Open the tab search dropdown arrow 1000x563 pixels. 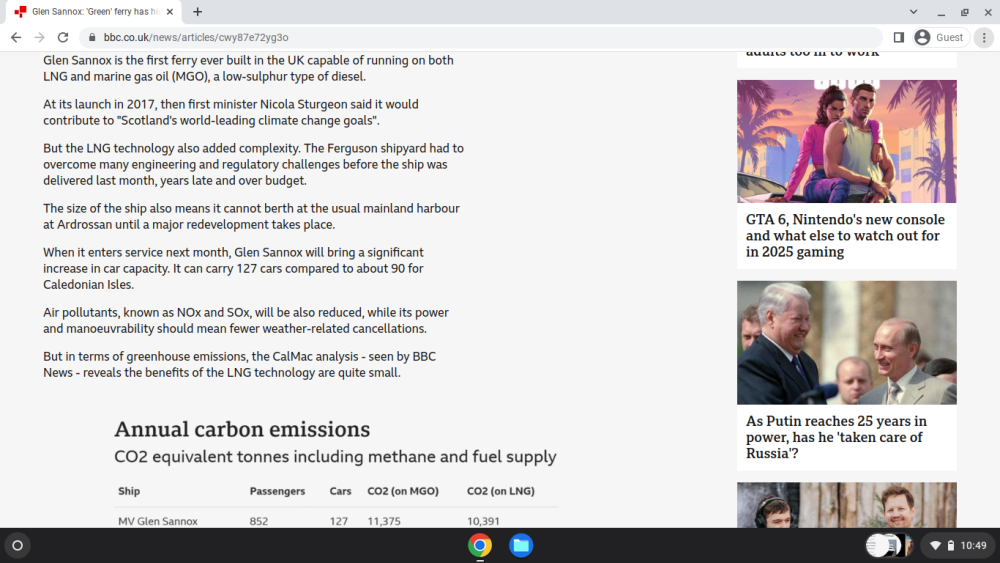[x=913, y=11]
